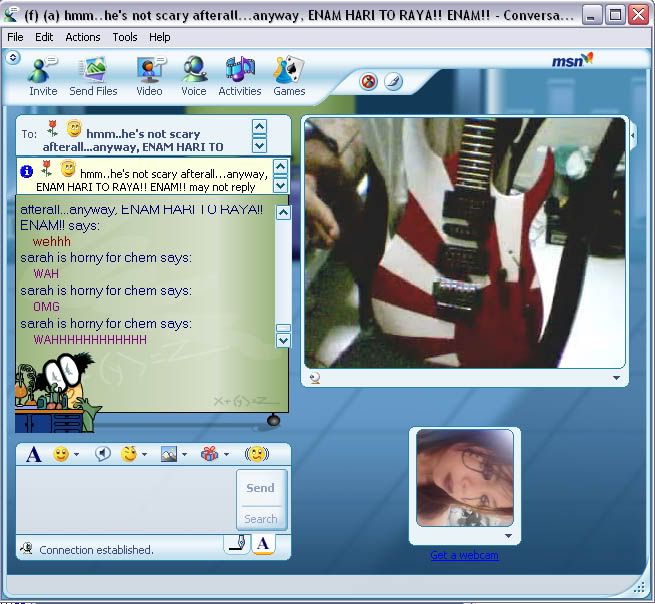Switch to handwriting input mode

237,544
